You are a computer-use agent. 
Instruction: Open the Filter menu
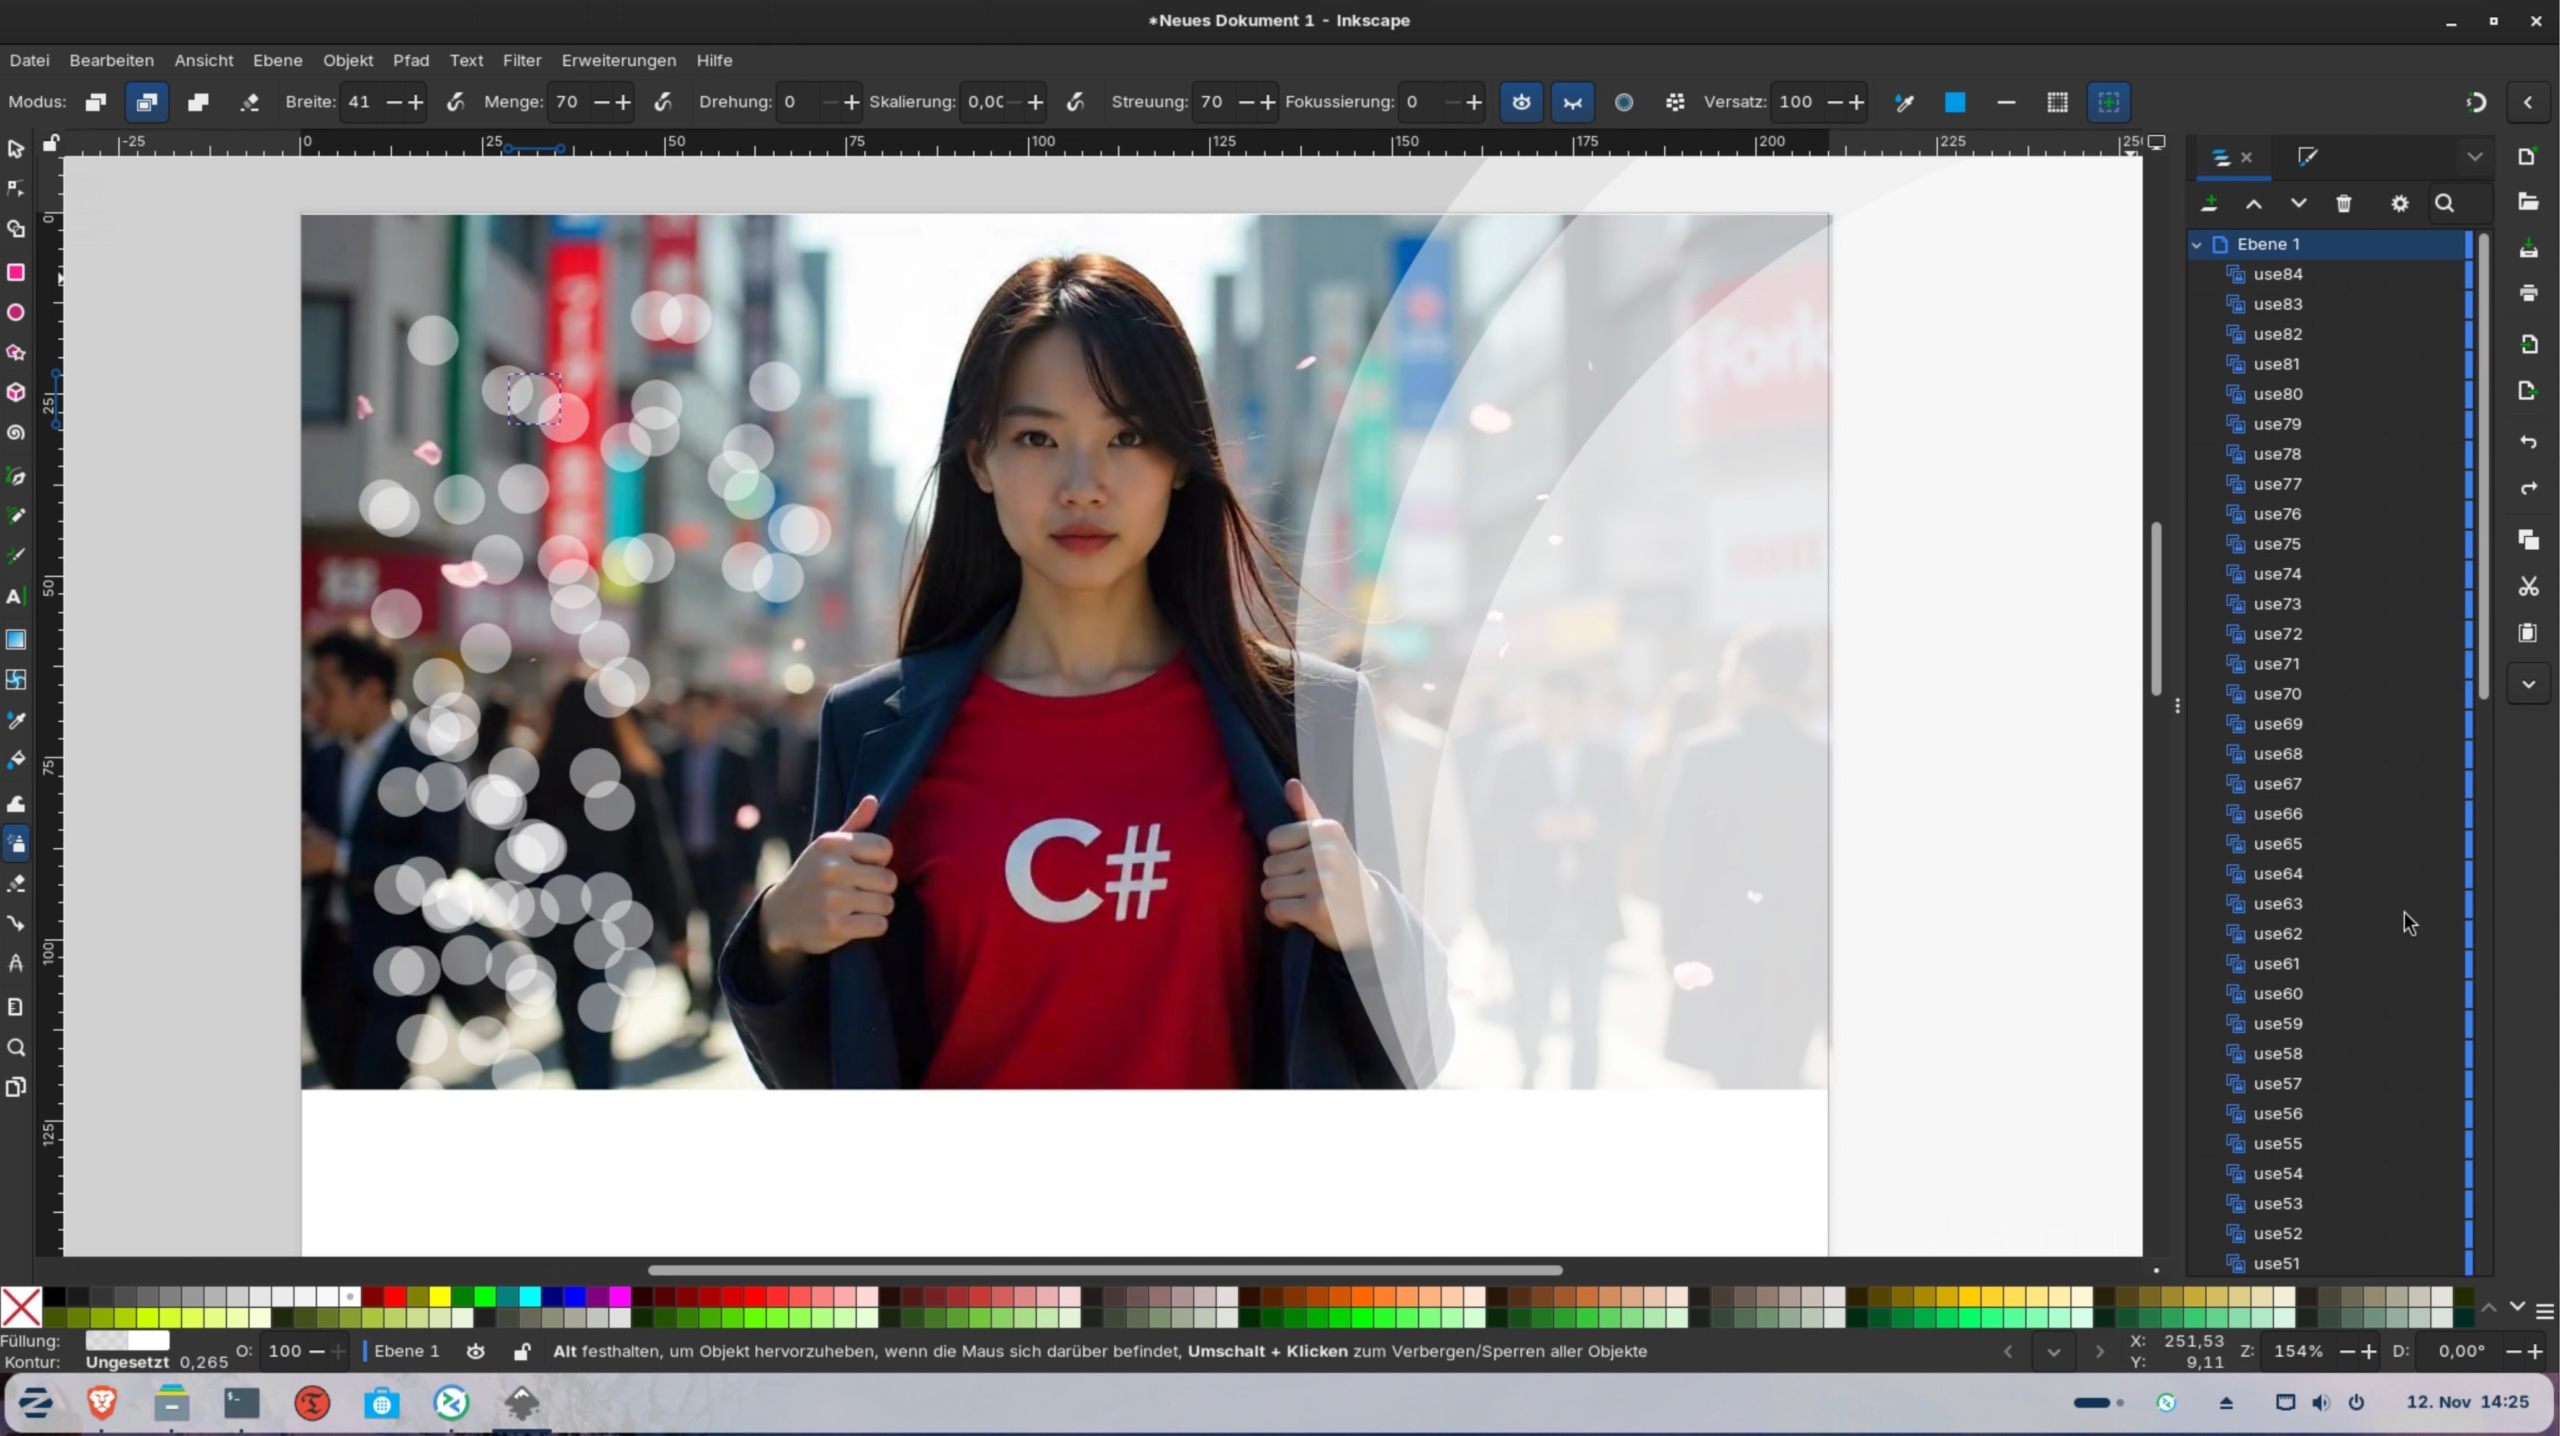click(521, 60)
